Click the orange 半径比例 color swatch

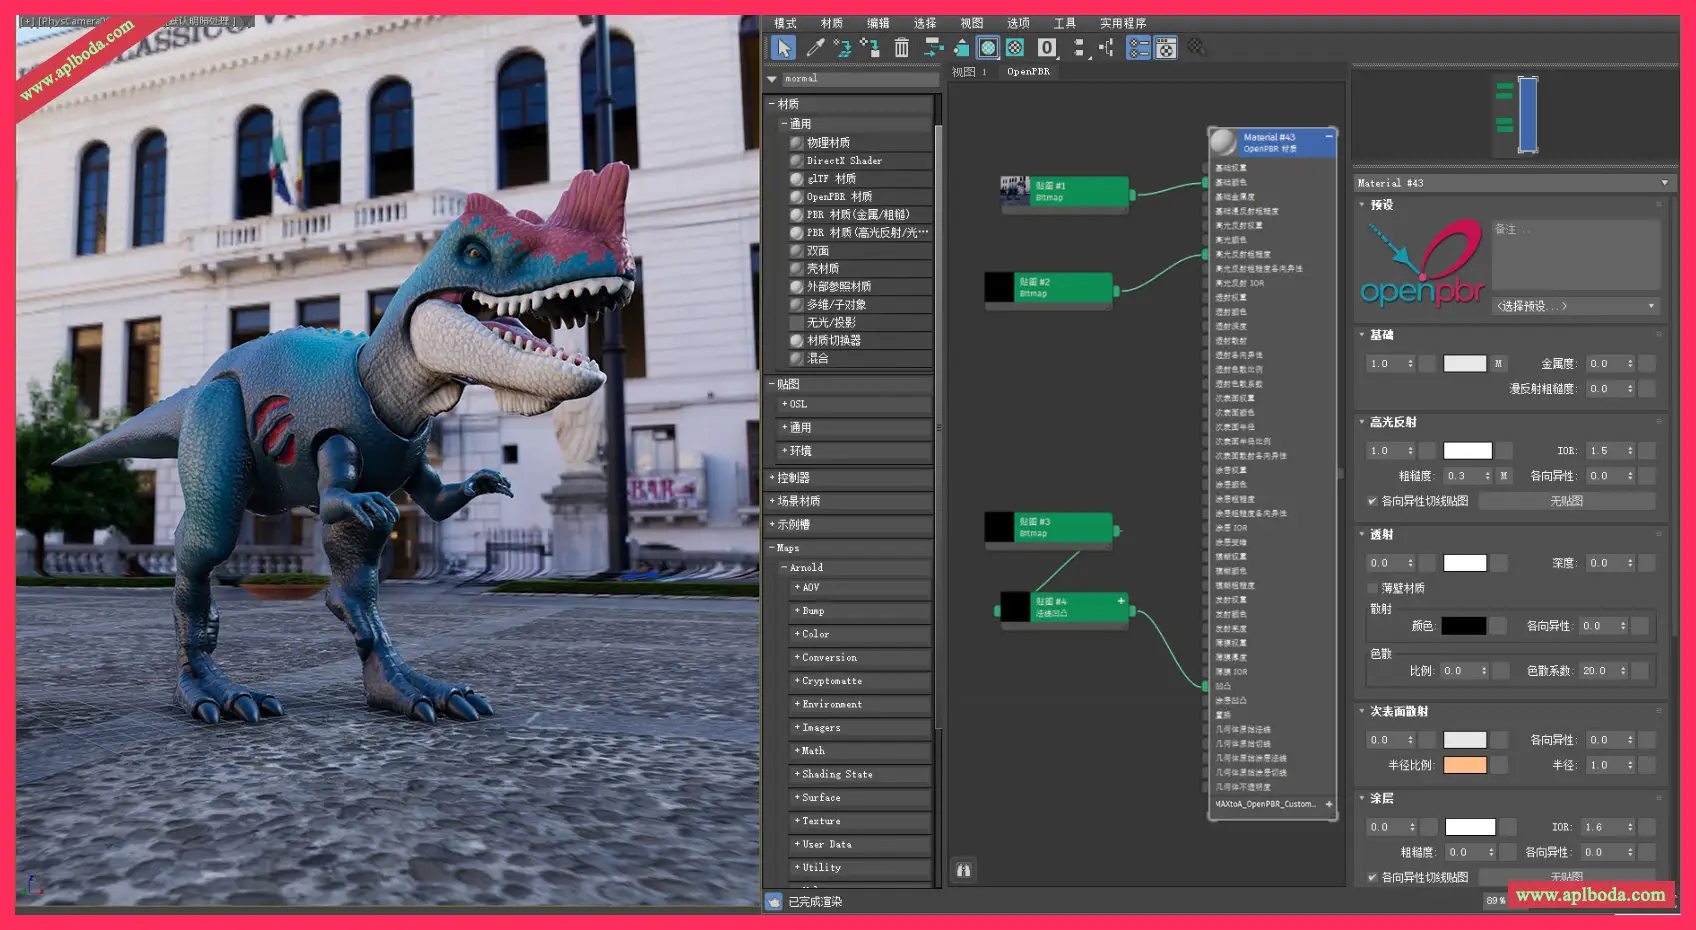point(1464,765)
